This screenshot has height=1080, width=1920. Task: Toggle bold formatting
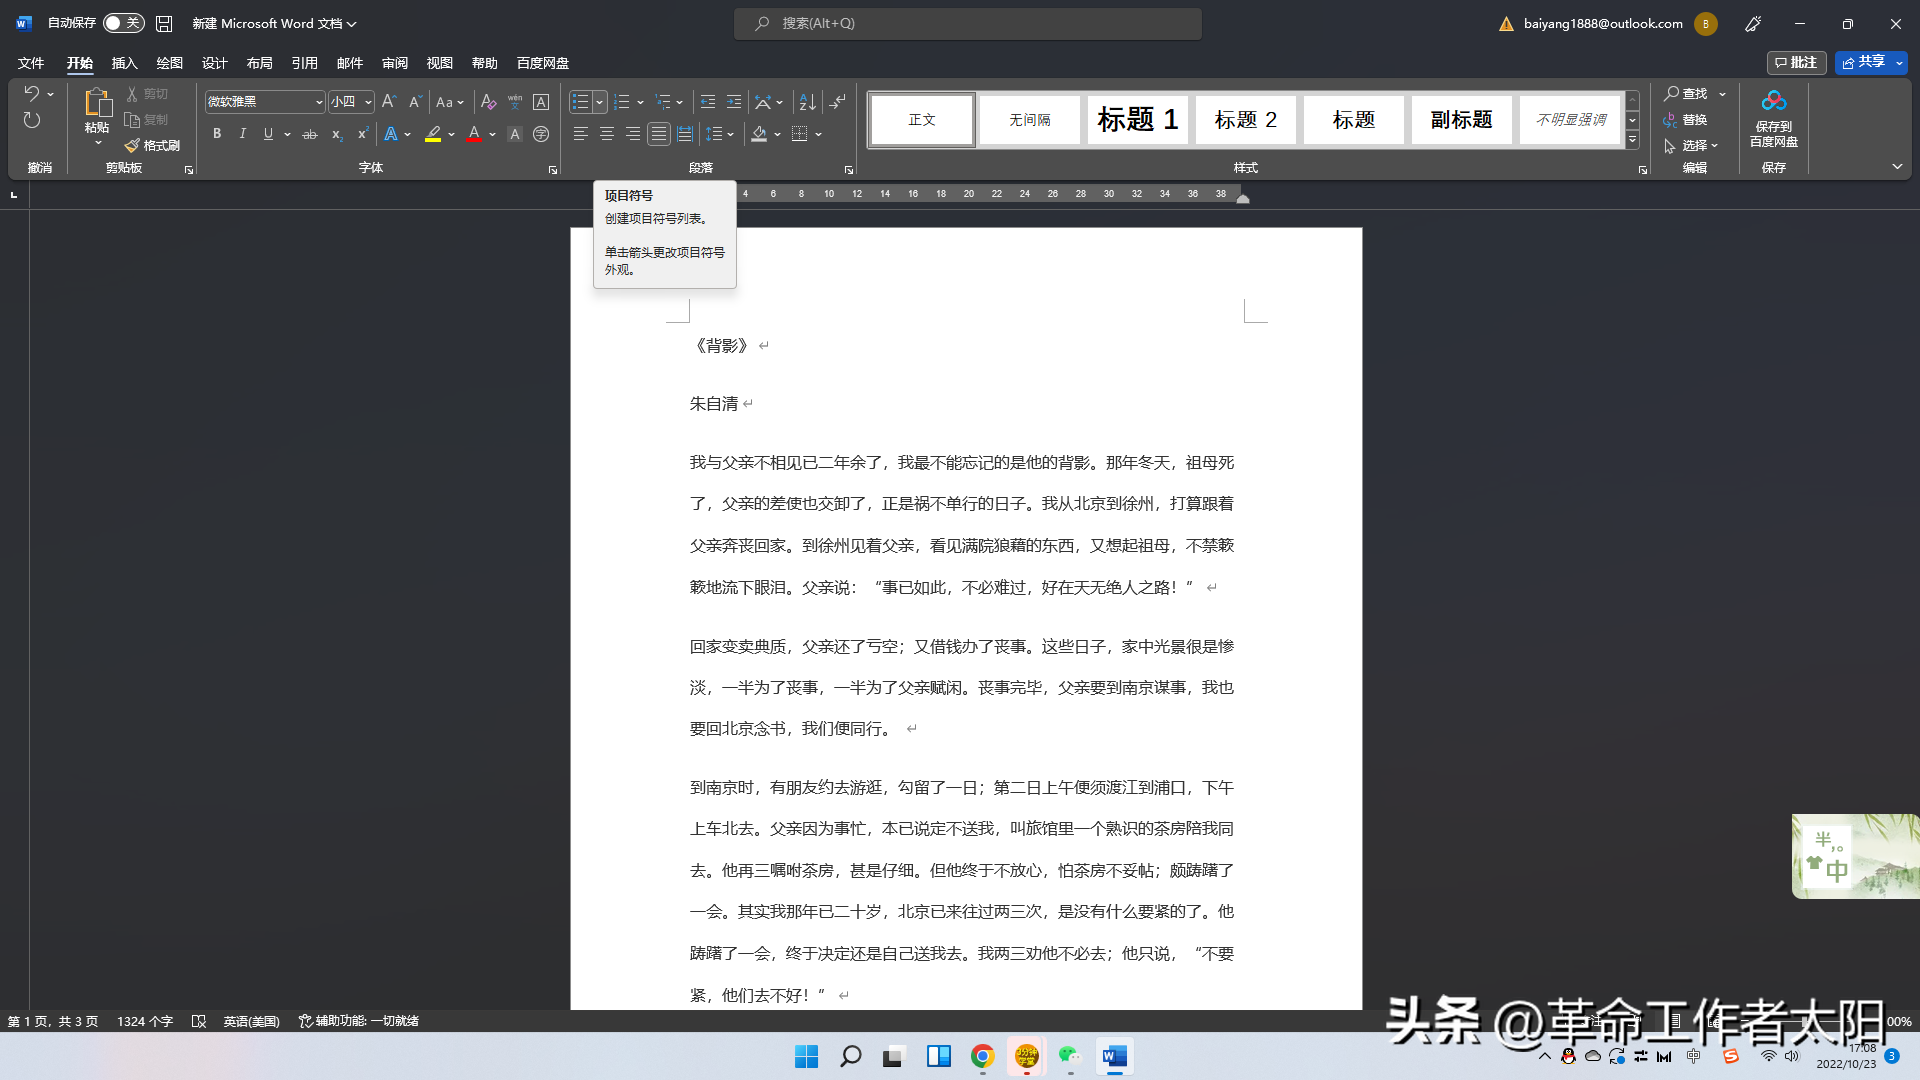(217, 134)
